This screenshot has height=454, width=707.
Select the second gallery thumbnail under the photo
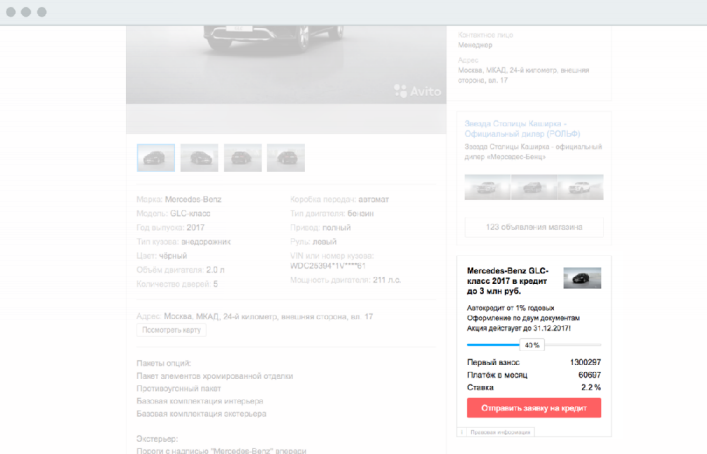(199, 158)
